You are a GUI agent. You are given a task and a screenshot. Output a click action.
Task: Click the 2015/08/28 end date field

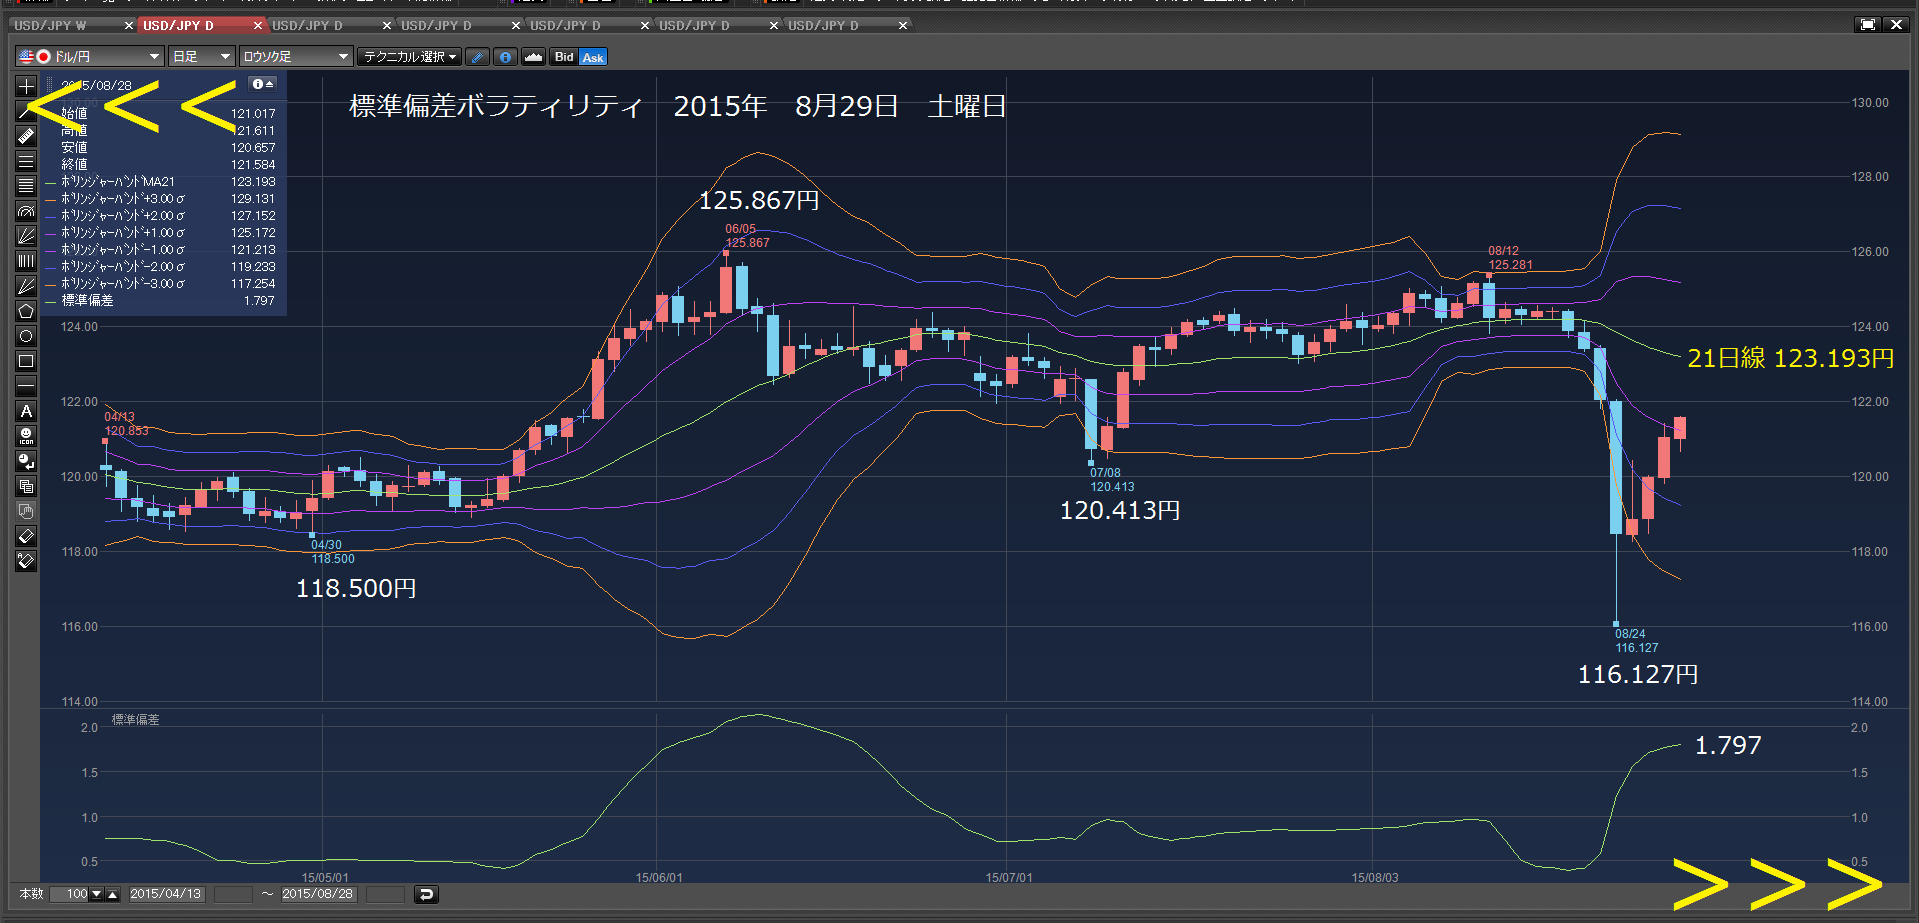(317, 894)
